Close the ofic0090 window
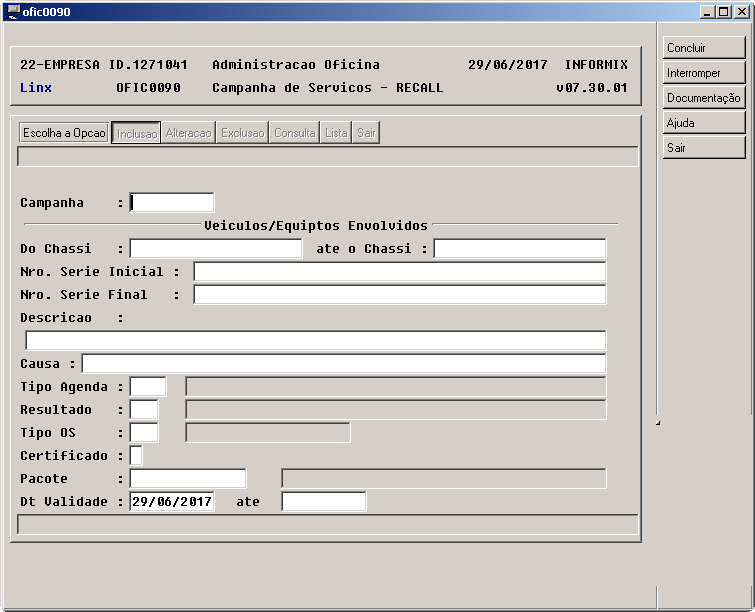 point(742,12)
